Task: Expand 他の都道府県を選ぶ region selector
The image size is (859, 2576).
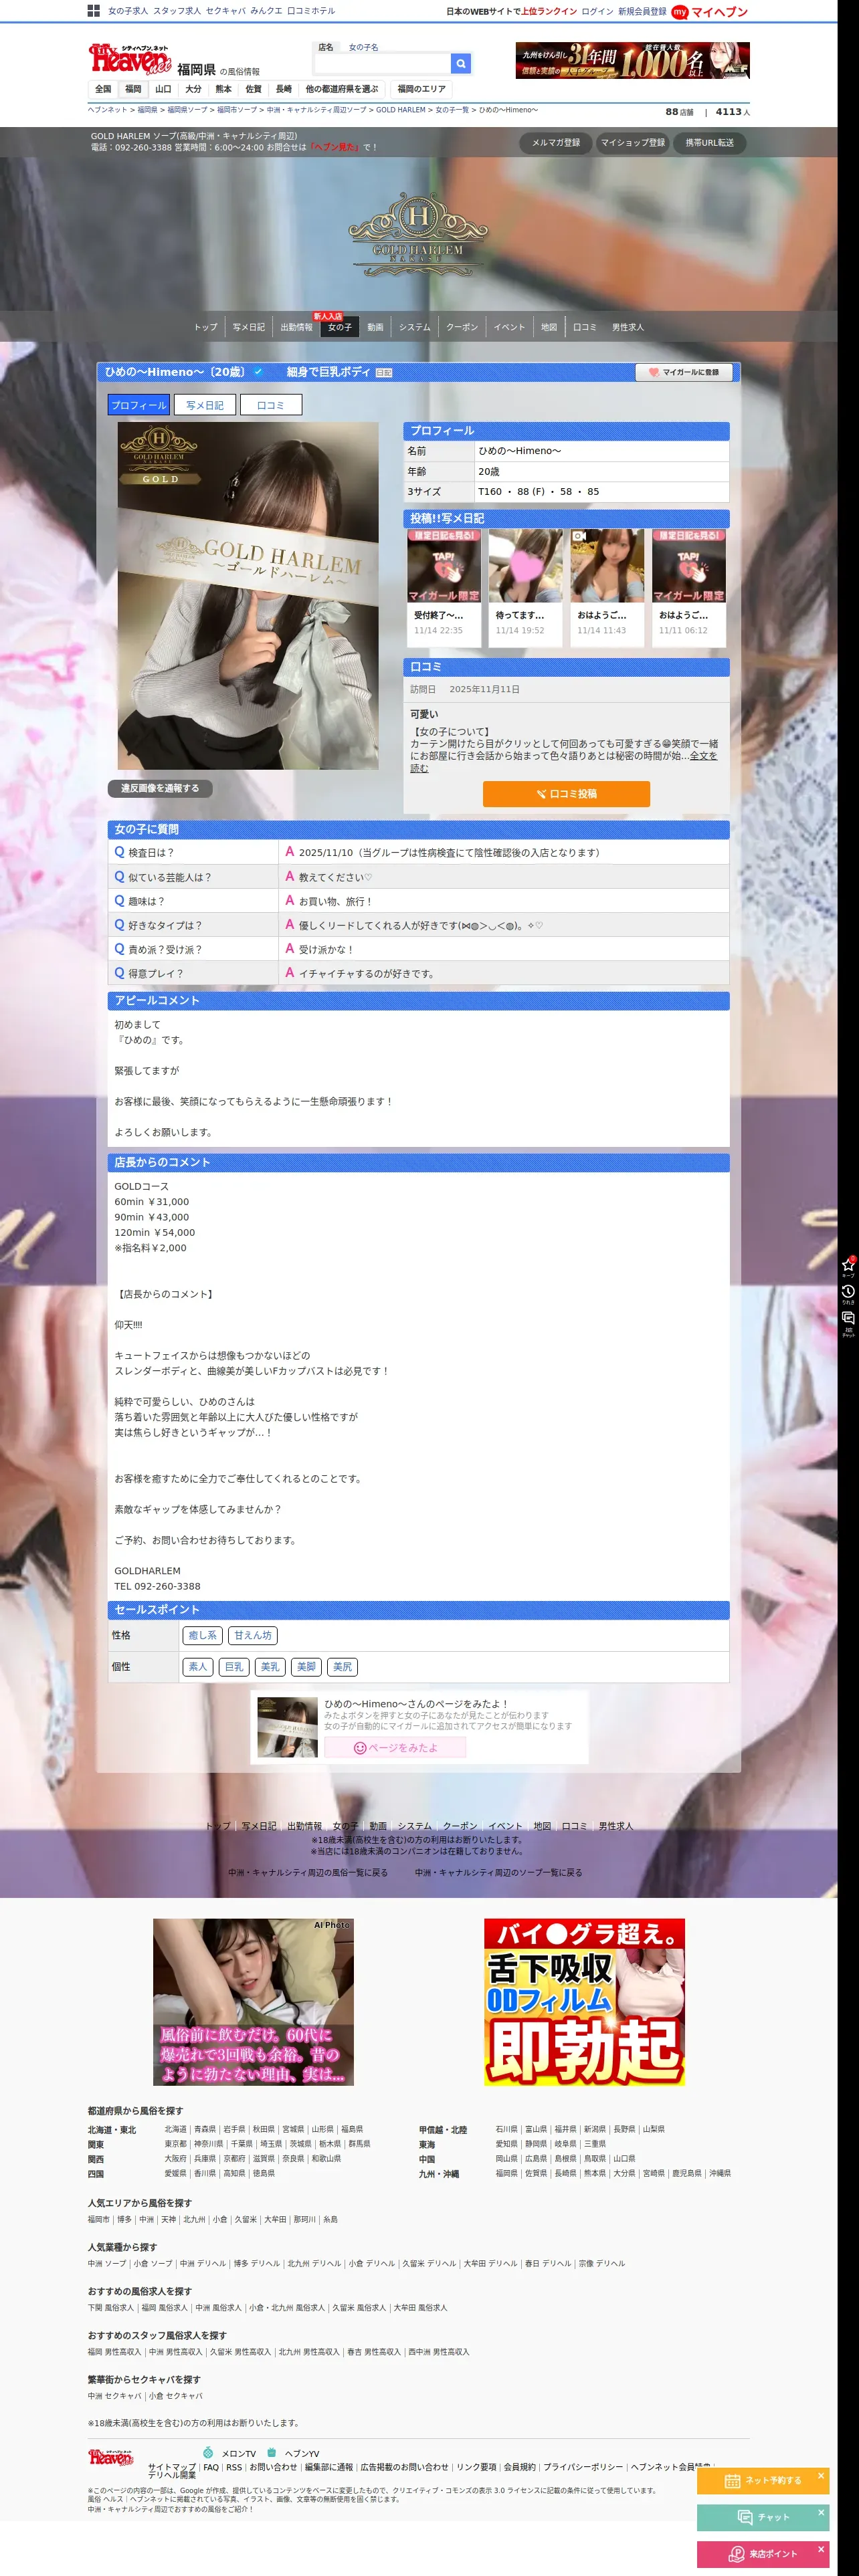Action: [342, 89]
